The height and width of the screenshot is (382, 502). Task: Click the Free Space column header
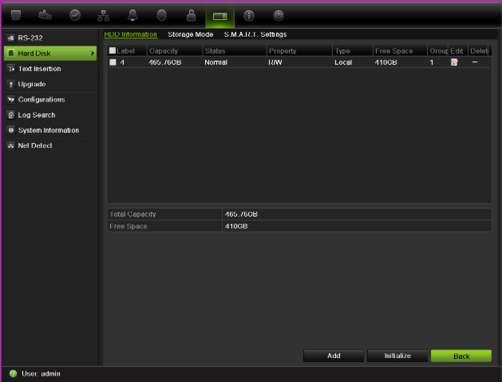pos(400,51)
